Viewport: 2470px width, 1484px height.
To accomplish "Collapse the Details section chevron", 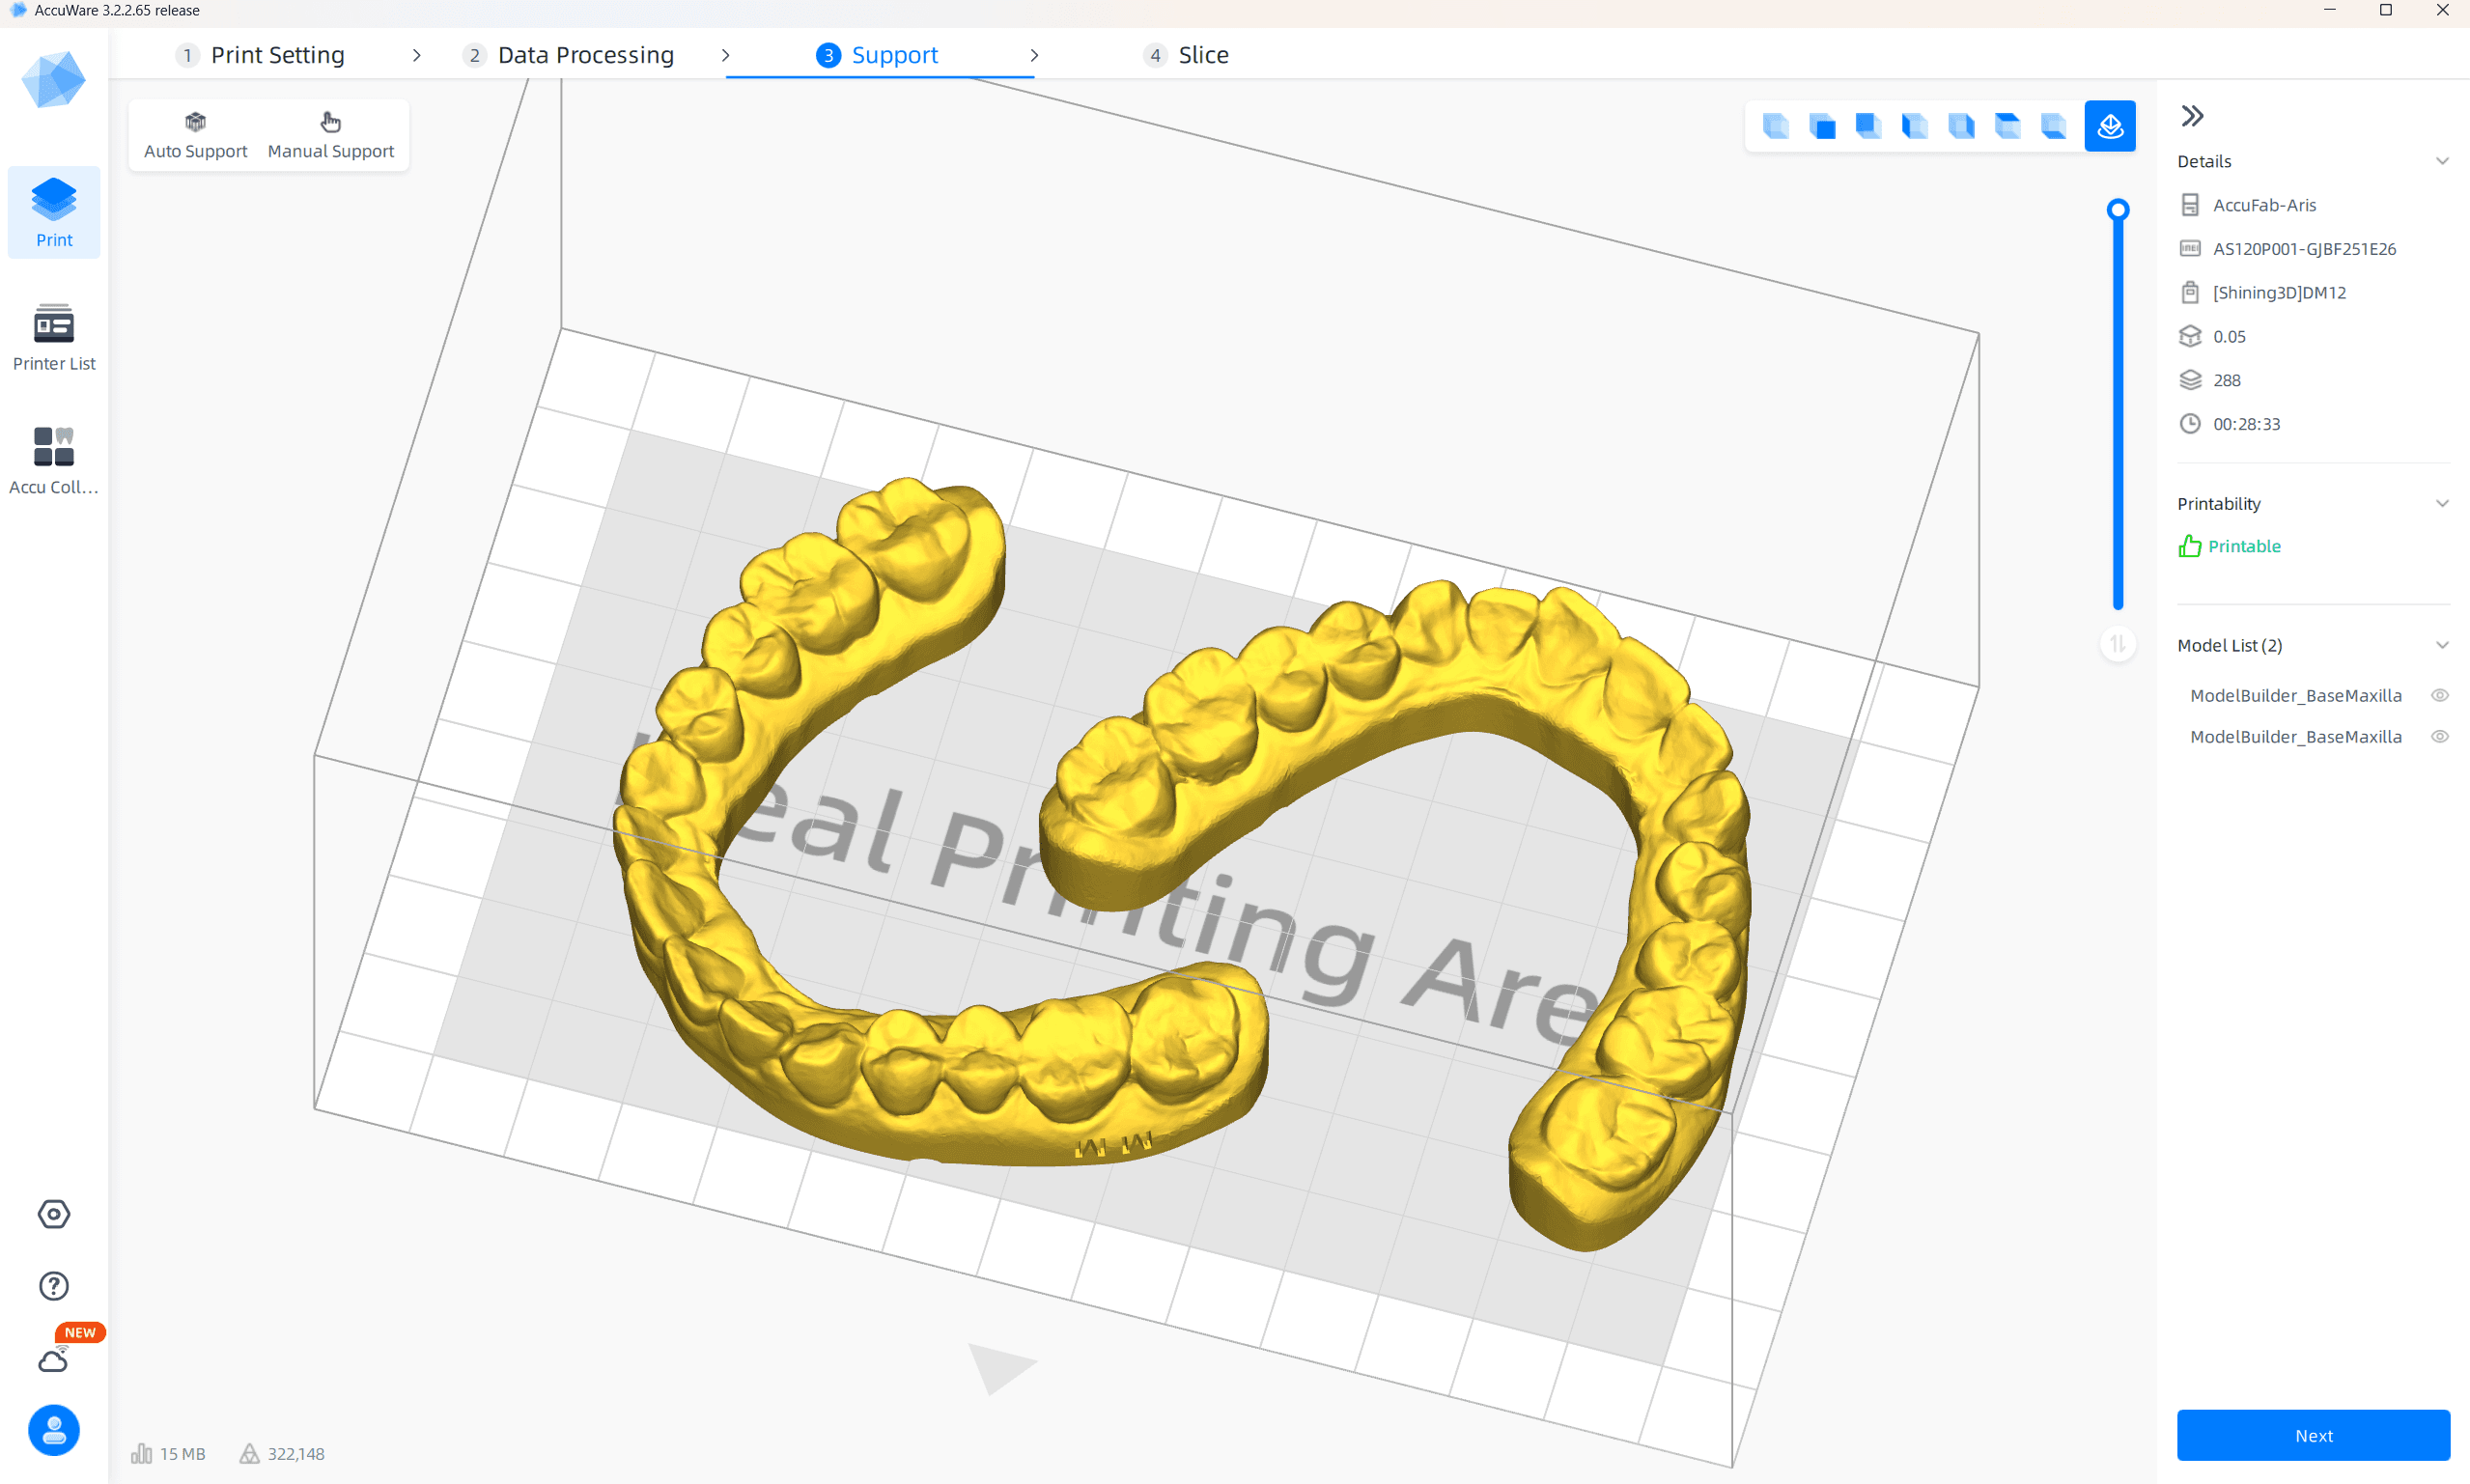I will [2442, 161].
